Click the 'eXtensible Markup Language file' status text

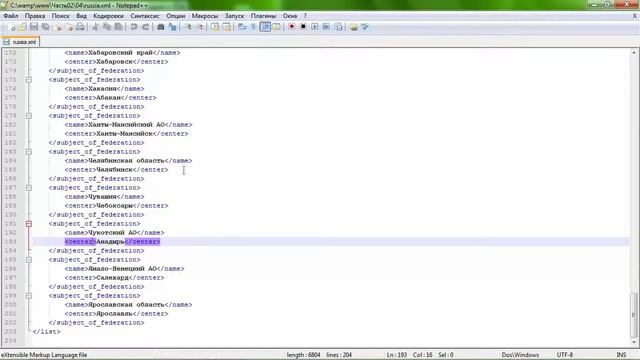[44, 355]
